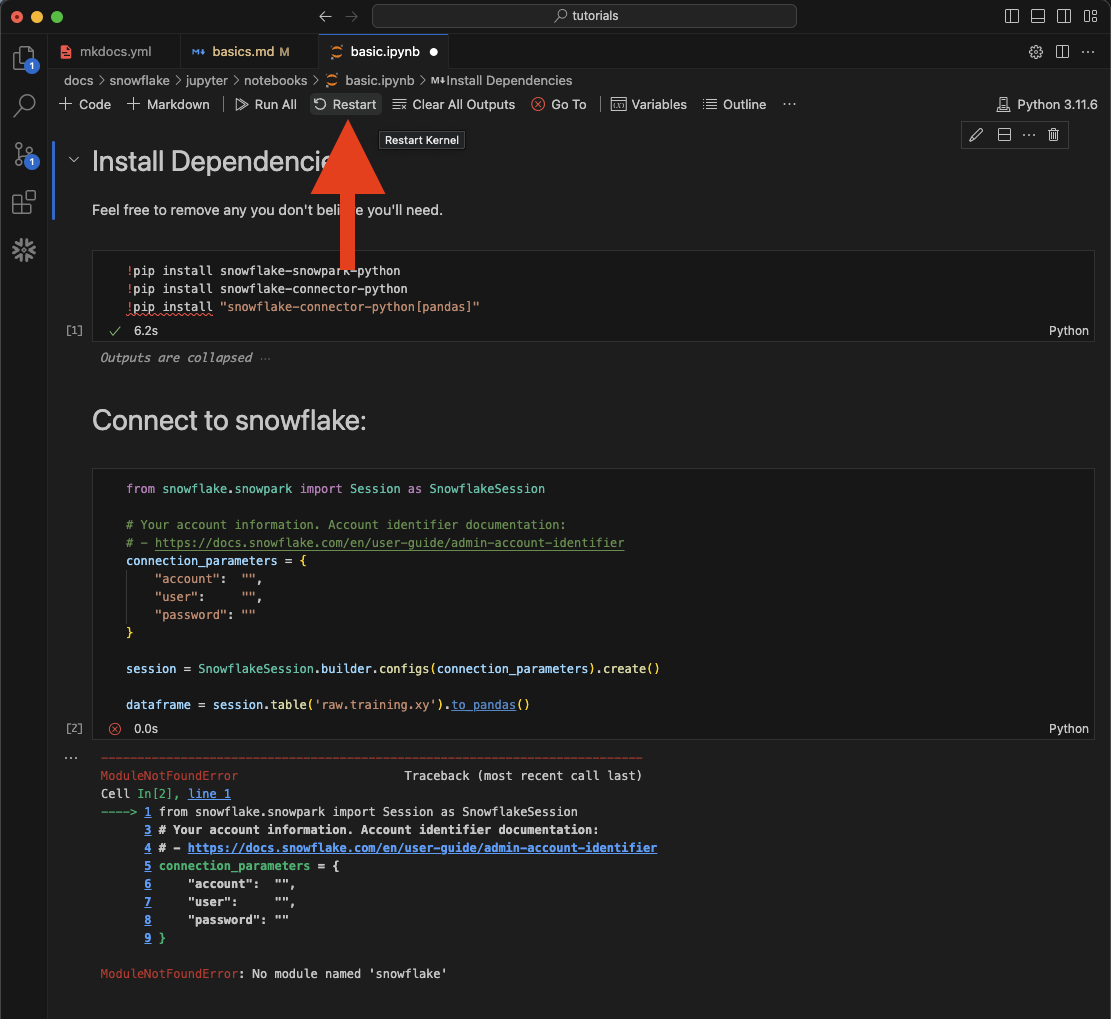
Task: Click the tutorials command center search box
Action: (584, 16)
